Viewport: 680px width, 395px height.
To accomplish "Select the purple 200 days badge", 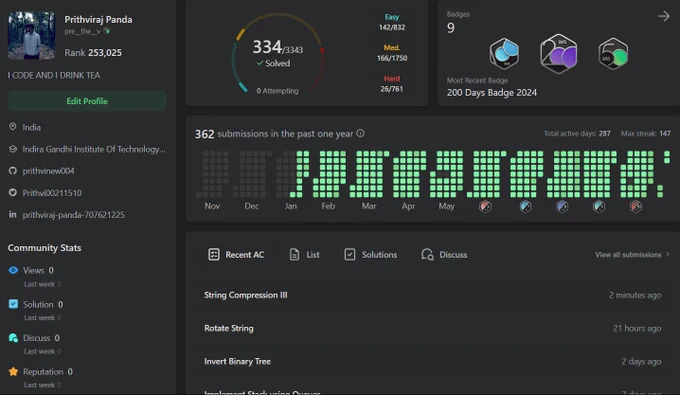I will coord(559,53).
